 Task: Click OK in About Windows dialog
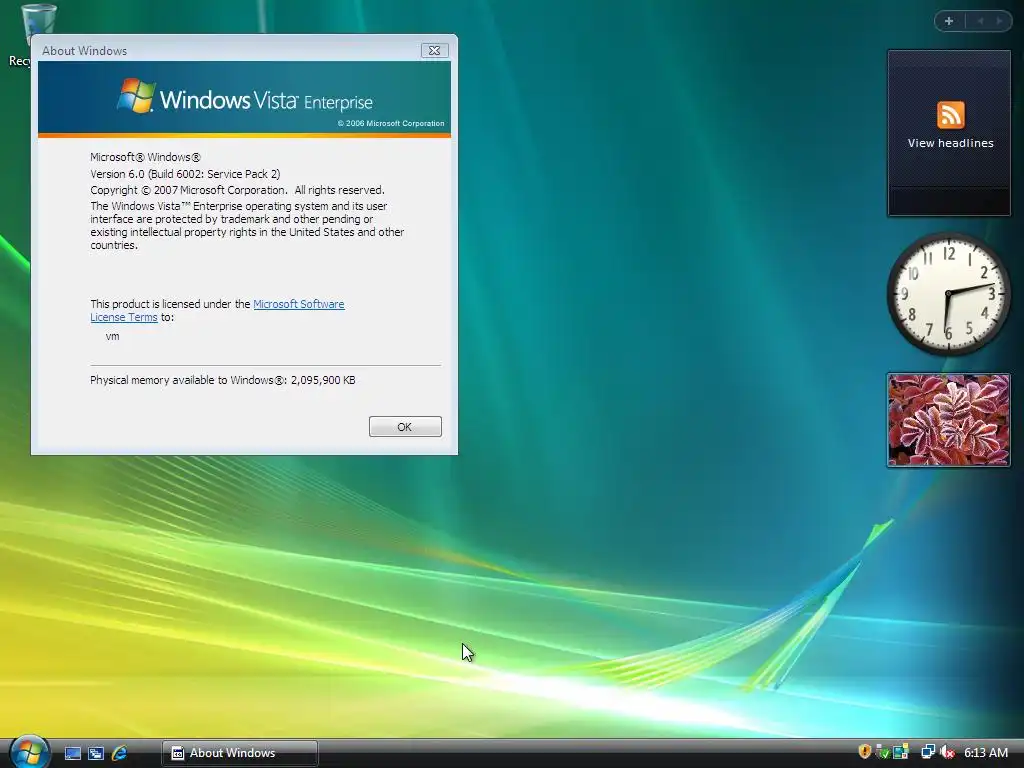(x=405, y=426)
